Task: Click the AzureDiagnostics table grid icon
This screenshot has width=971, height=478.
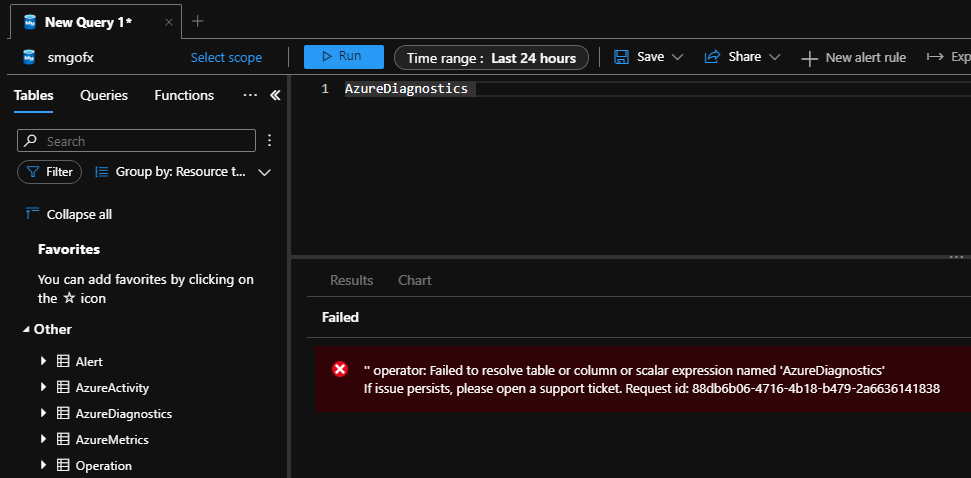Action: (63, 413)
